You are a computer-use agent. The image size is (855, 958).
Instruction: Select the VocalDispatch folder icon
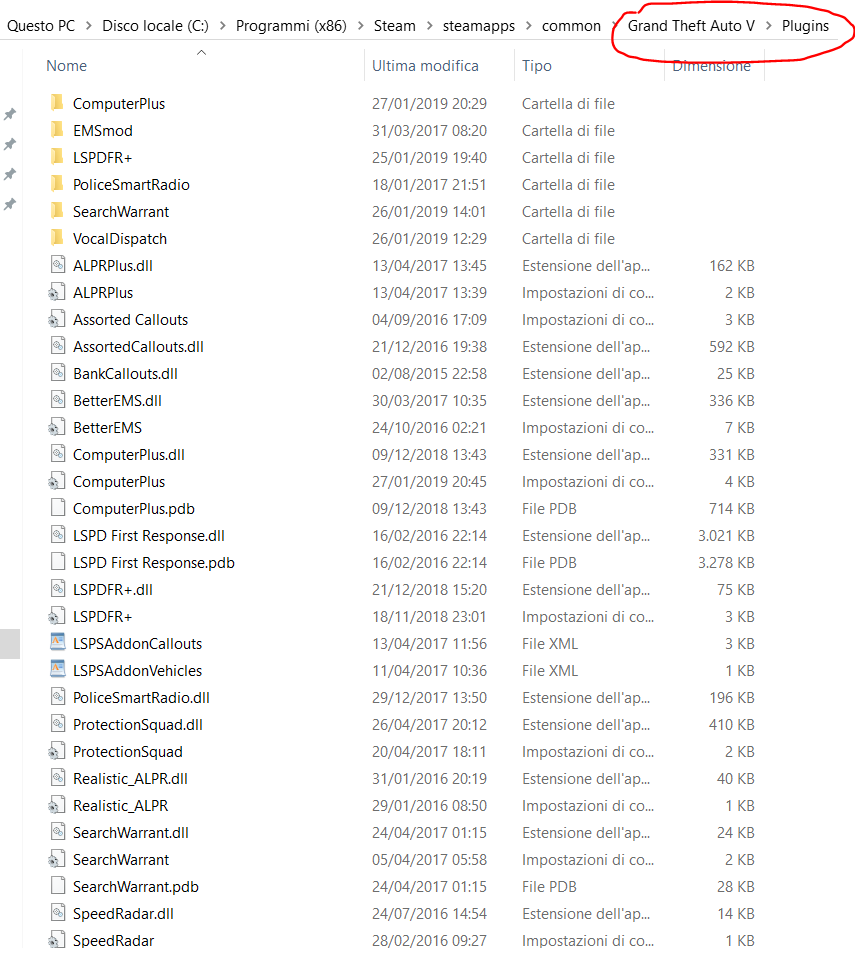[57, 238]
